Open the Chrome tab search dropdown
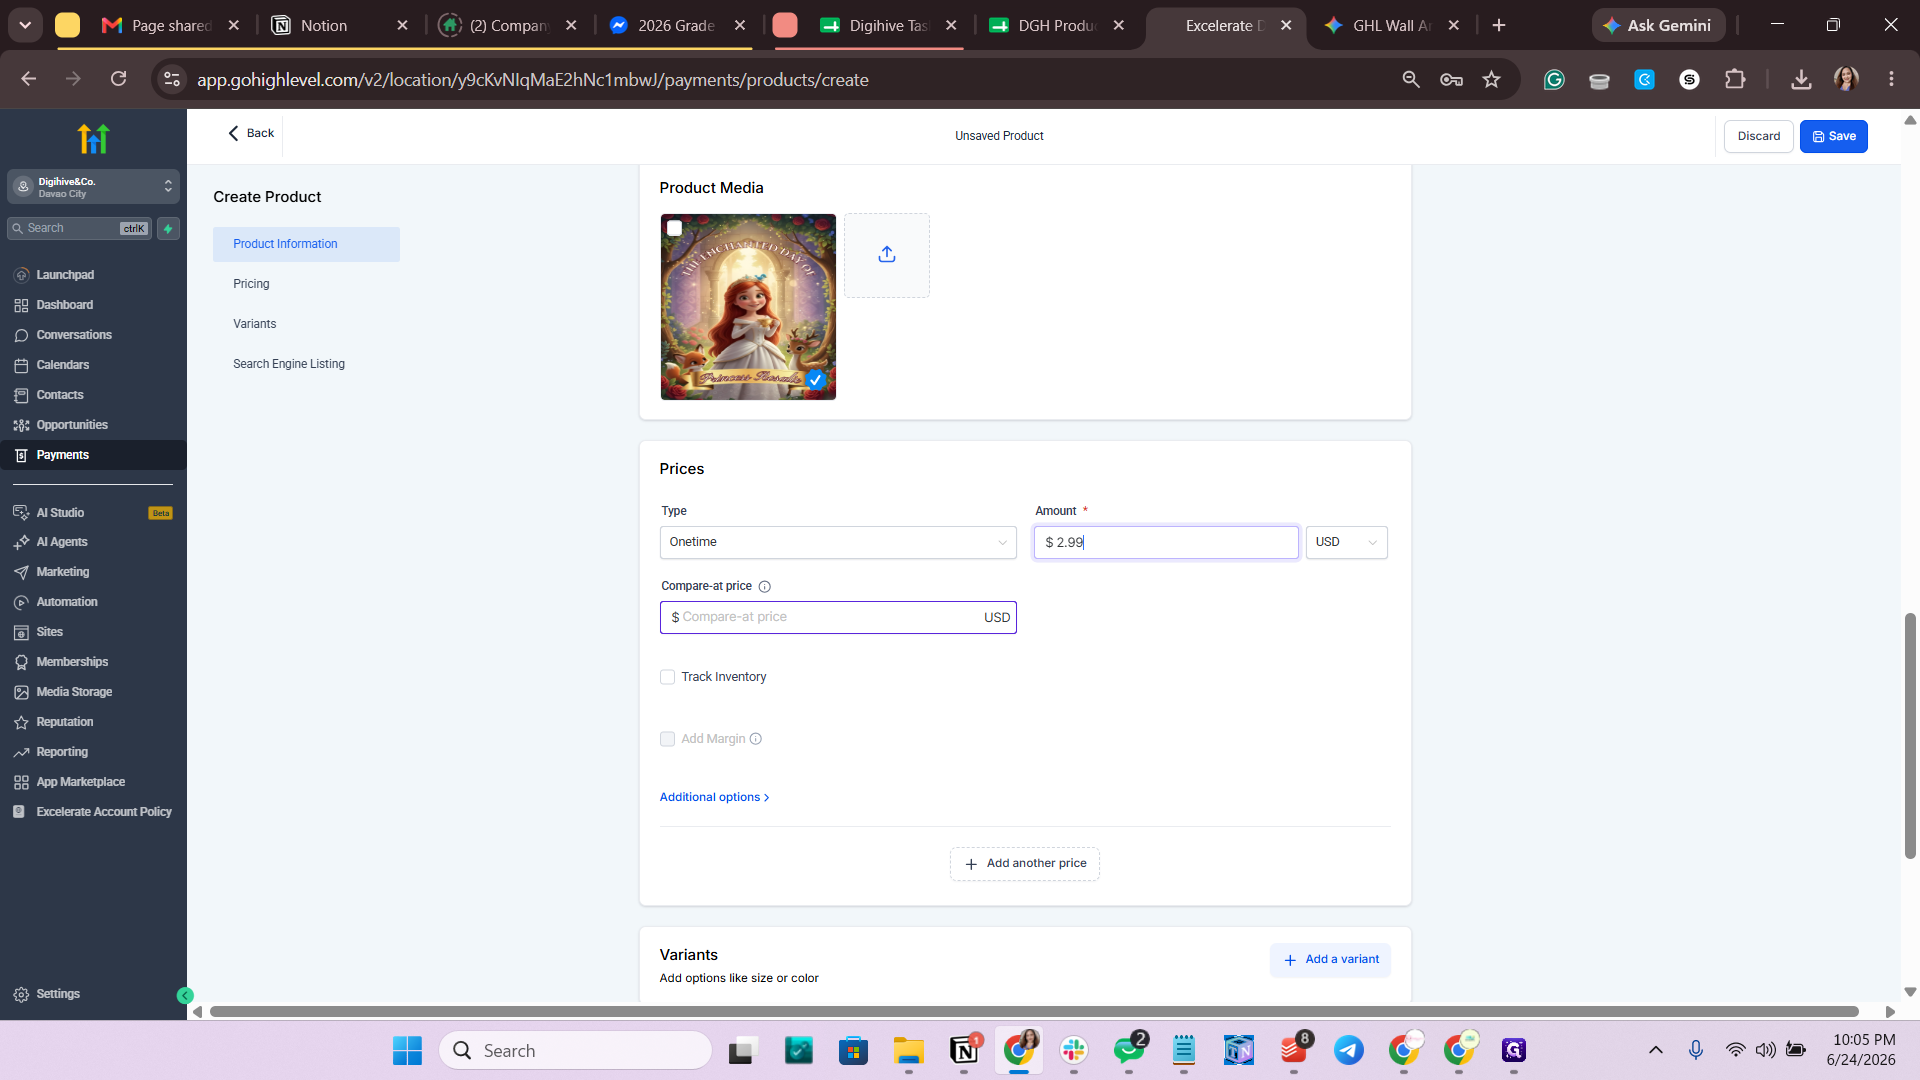Viewport: 1920px width, 1080px height. click(25, 25)
